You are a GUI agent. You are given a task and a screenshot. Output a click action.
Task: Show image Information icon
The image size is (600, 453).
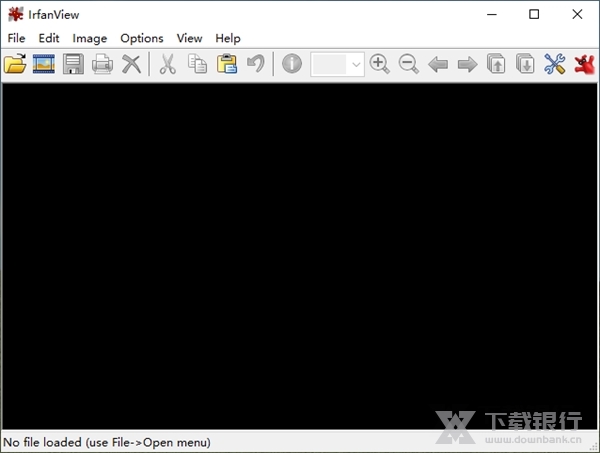[291, 65]
